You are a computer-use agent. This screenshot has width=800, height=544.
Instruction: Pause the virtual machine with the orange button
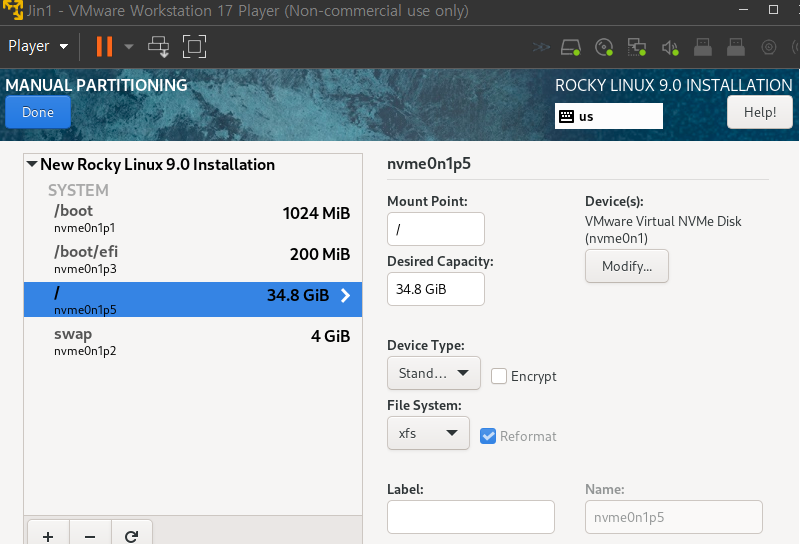(104, 46)
